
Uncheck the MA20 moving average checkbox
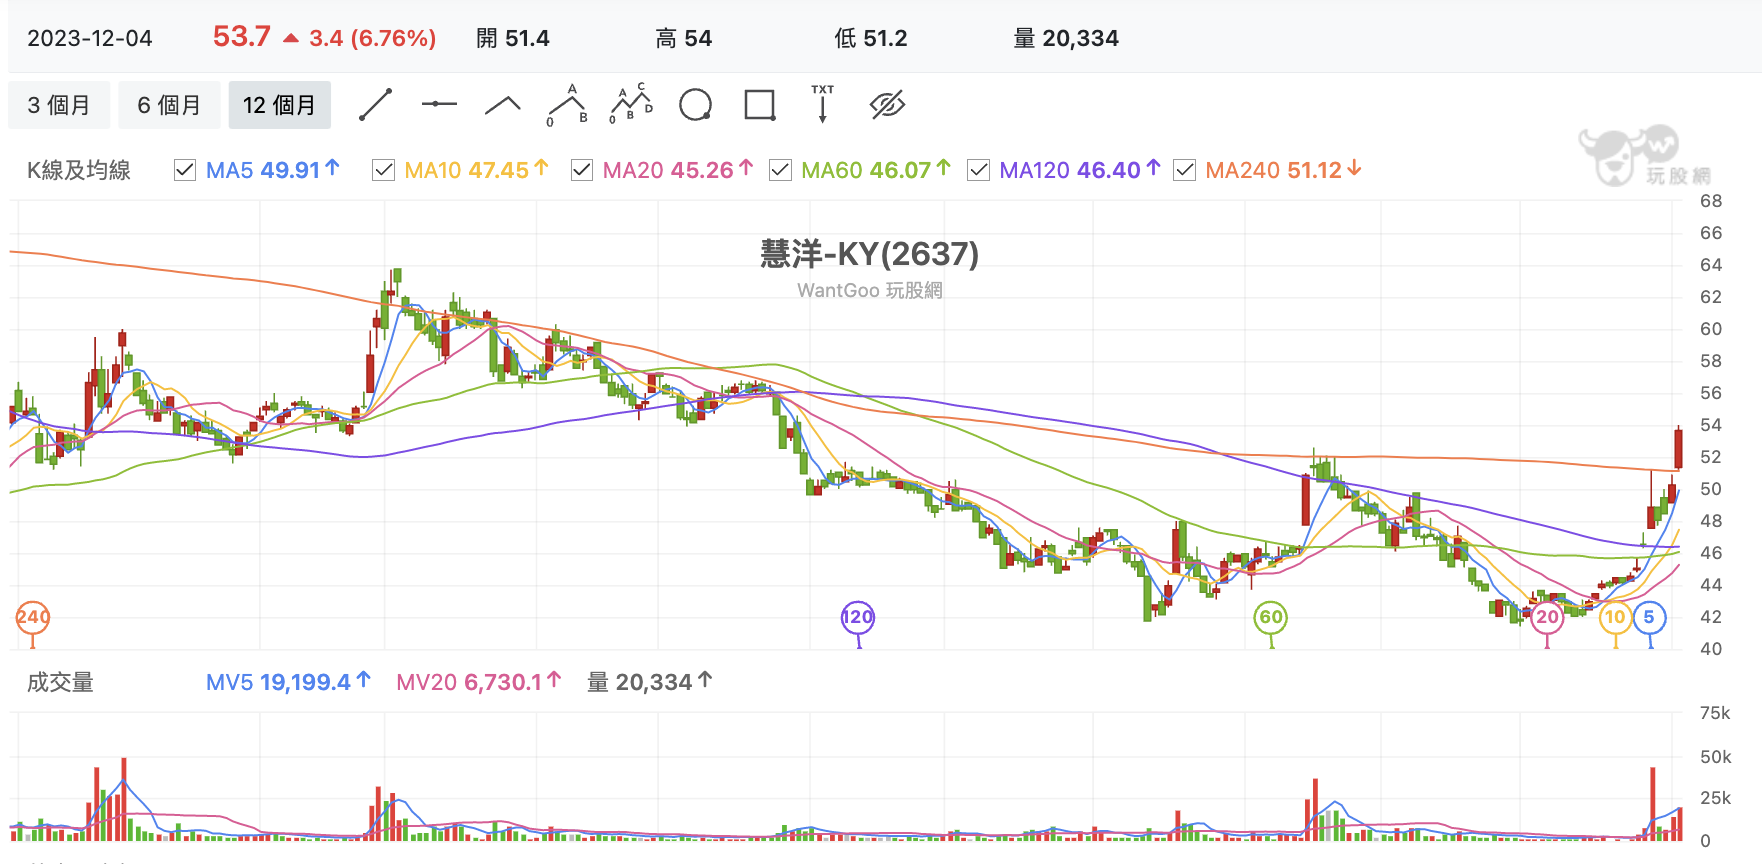[581, 170]
